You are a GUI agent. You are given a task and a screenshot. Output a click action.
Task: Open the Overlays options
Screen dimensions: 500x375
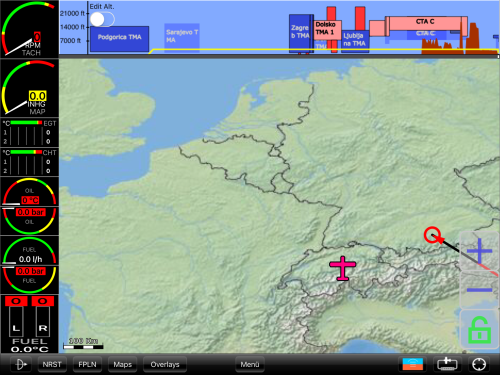(165, 364)
